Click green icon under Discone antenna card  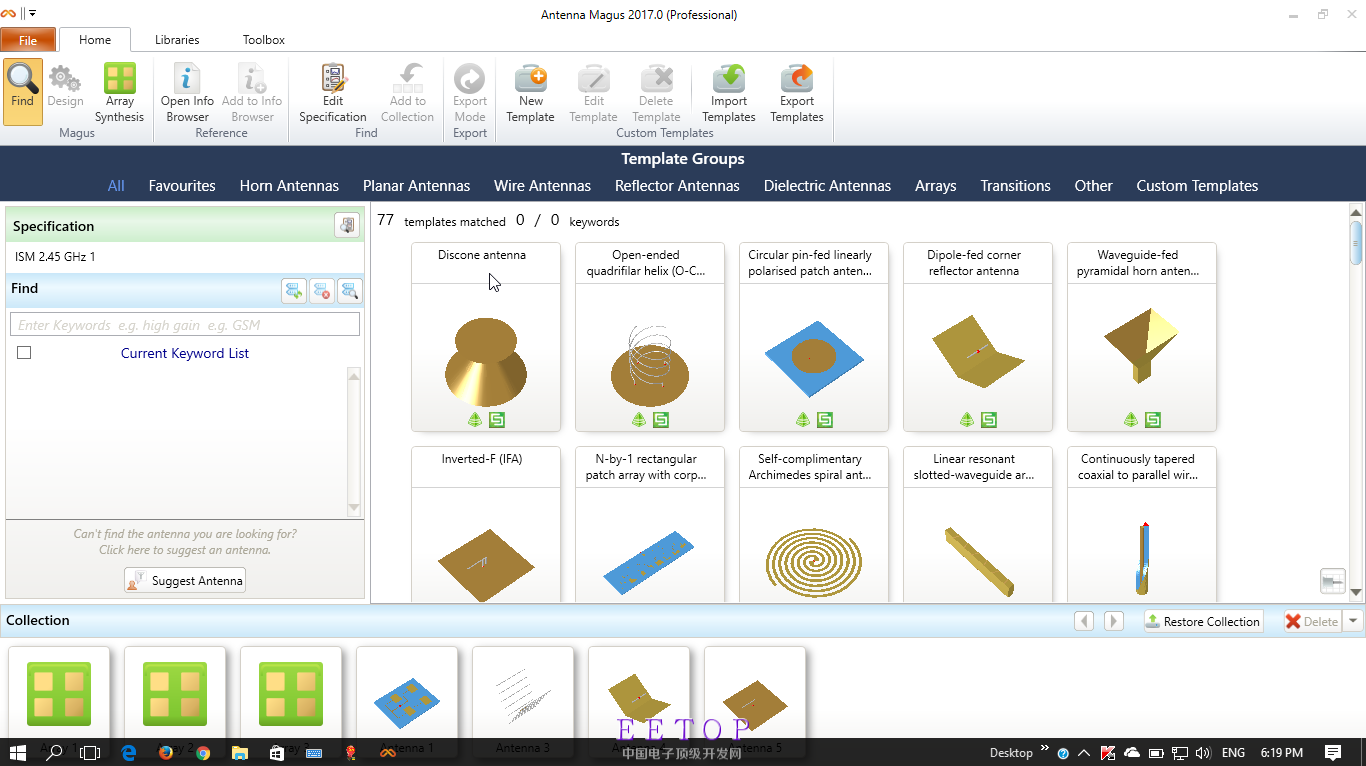point(497,420)
